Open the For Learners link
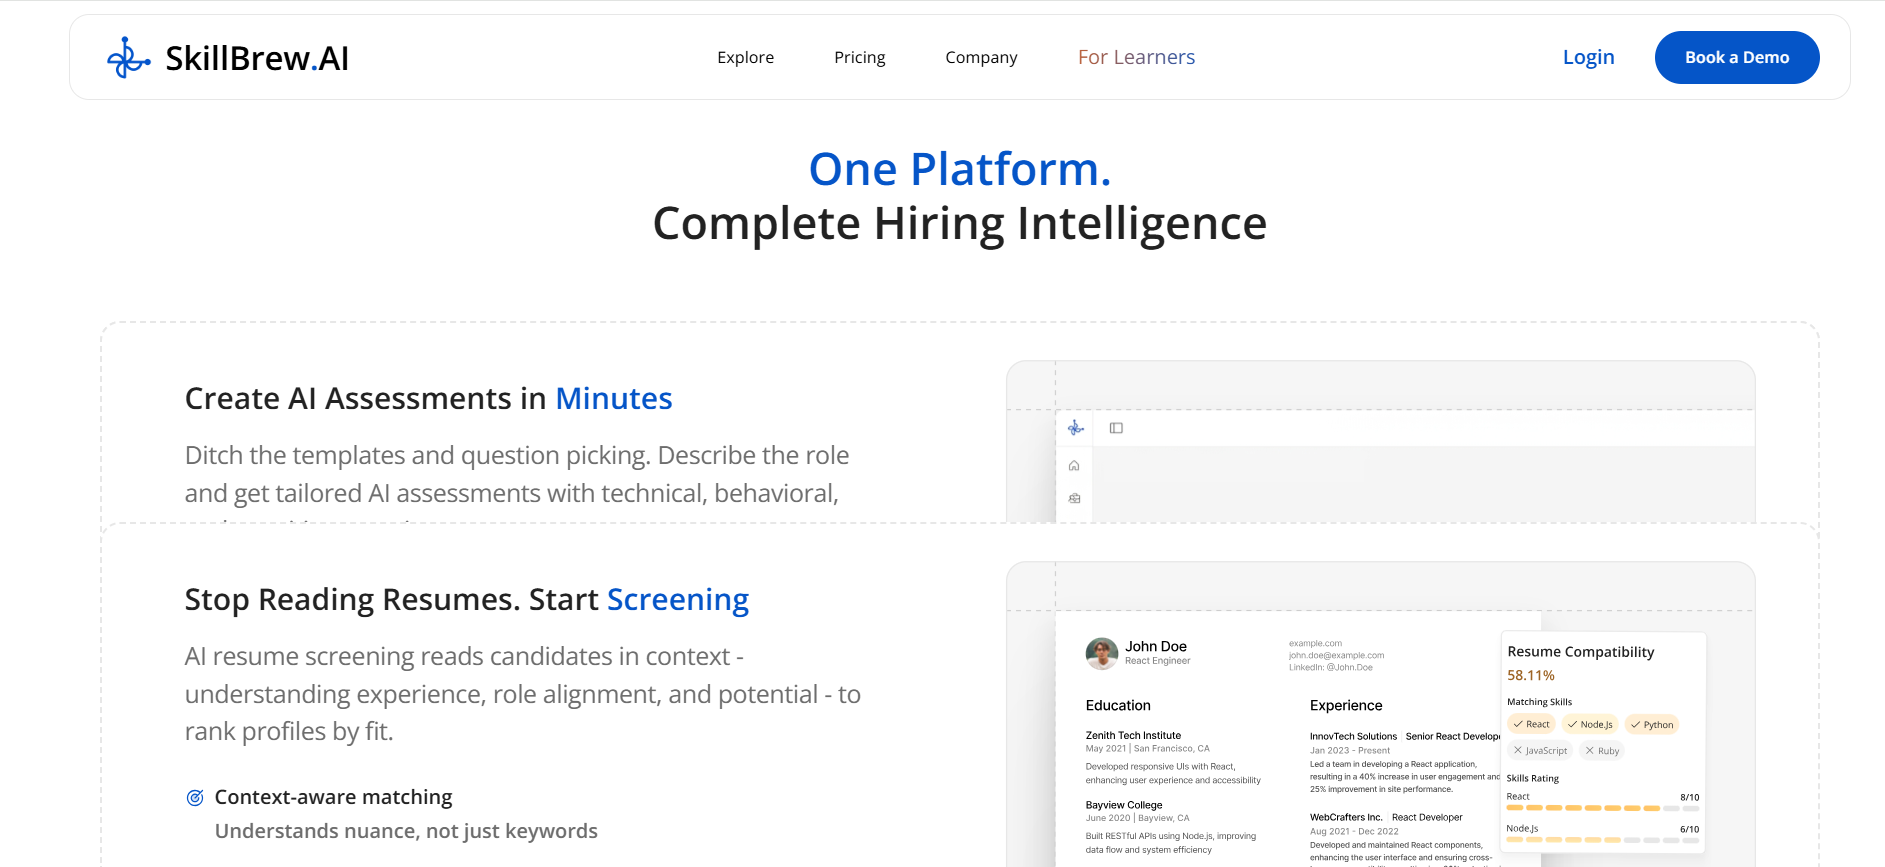This screenshot has width=1885, height=867. (1136, 57)
